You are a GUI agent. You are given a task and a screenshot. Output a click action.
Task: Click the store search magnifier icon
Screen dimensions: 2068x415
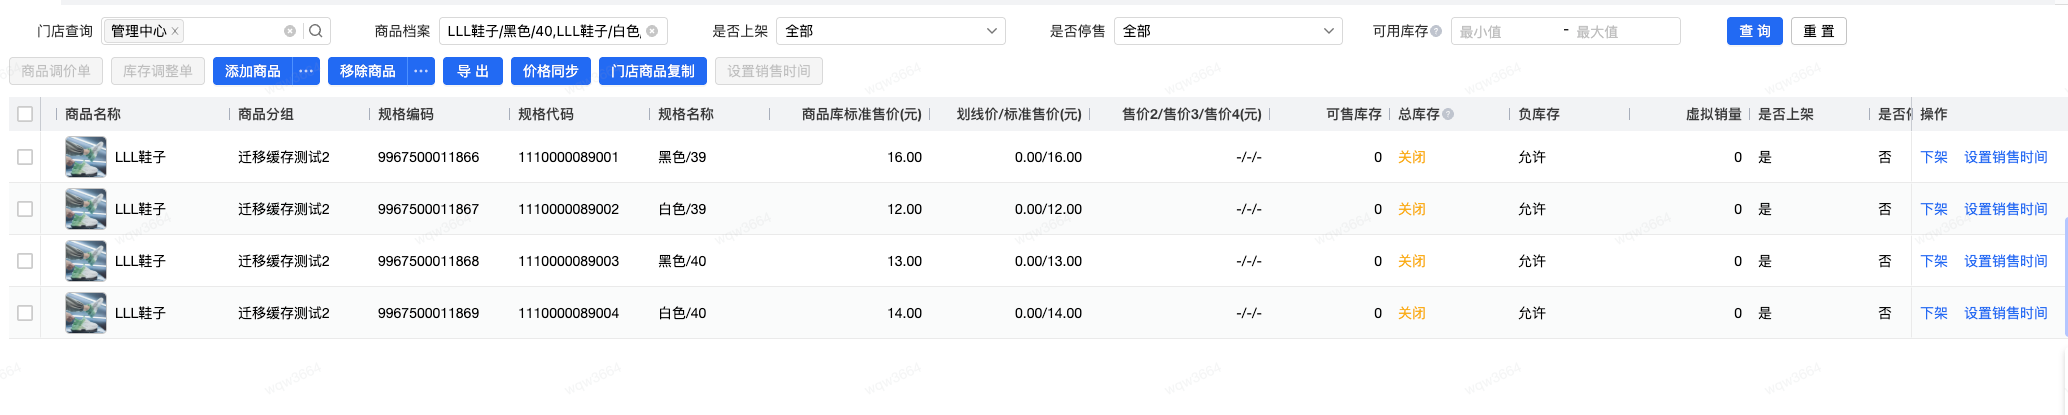point(316,31)
